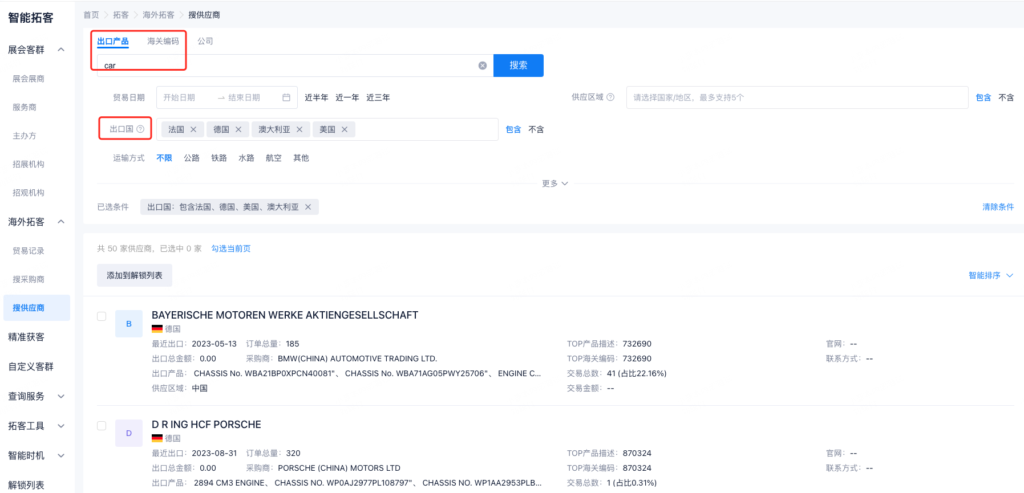Click the help icon beside 出口国
Image resolution: width=1024 pixels, height=493 pixels.
point(140,130)
